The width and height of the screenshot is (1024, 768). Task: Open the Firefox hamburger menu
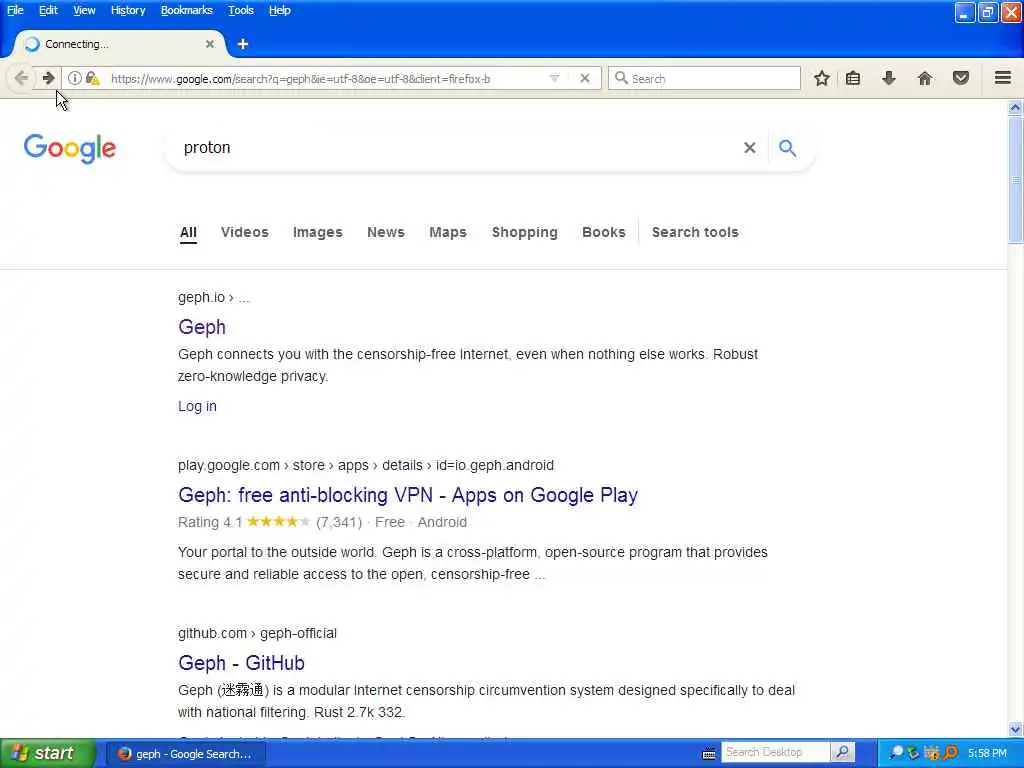[1002, 78]
